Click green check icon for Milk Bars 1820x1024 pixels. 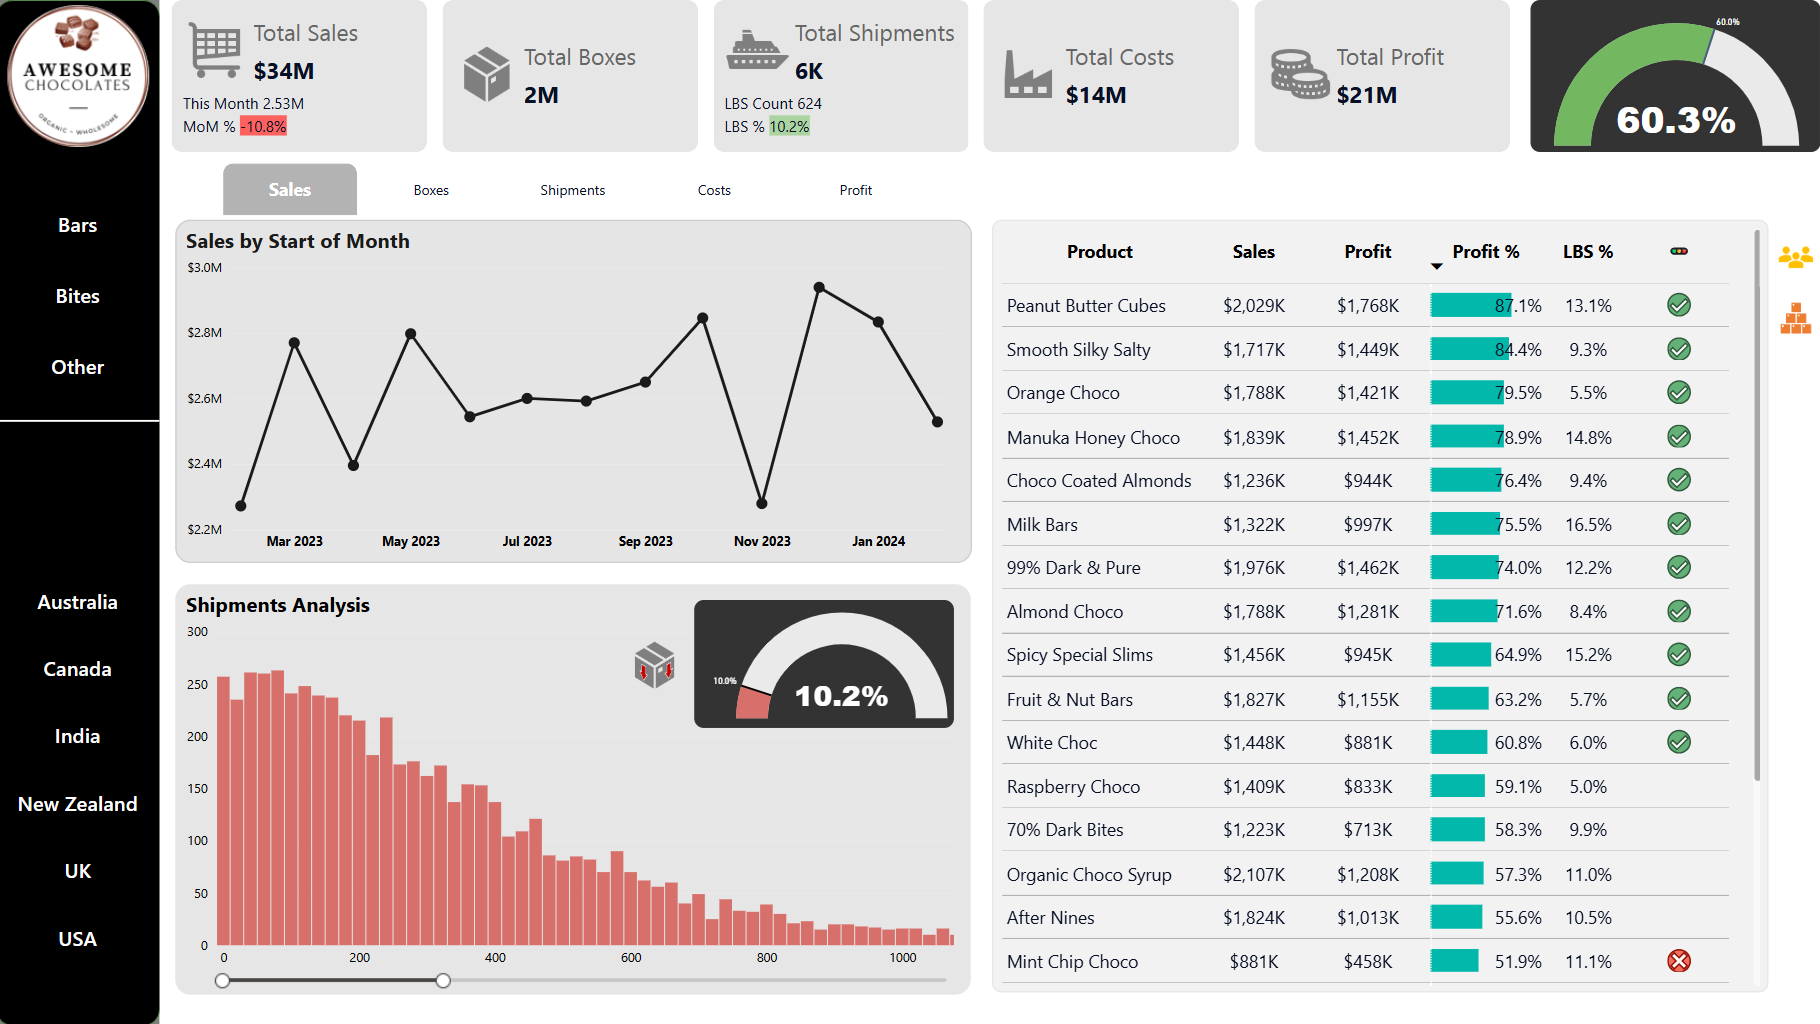coord(1679,524)
